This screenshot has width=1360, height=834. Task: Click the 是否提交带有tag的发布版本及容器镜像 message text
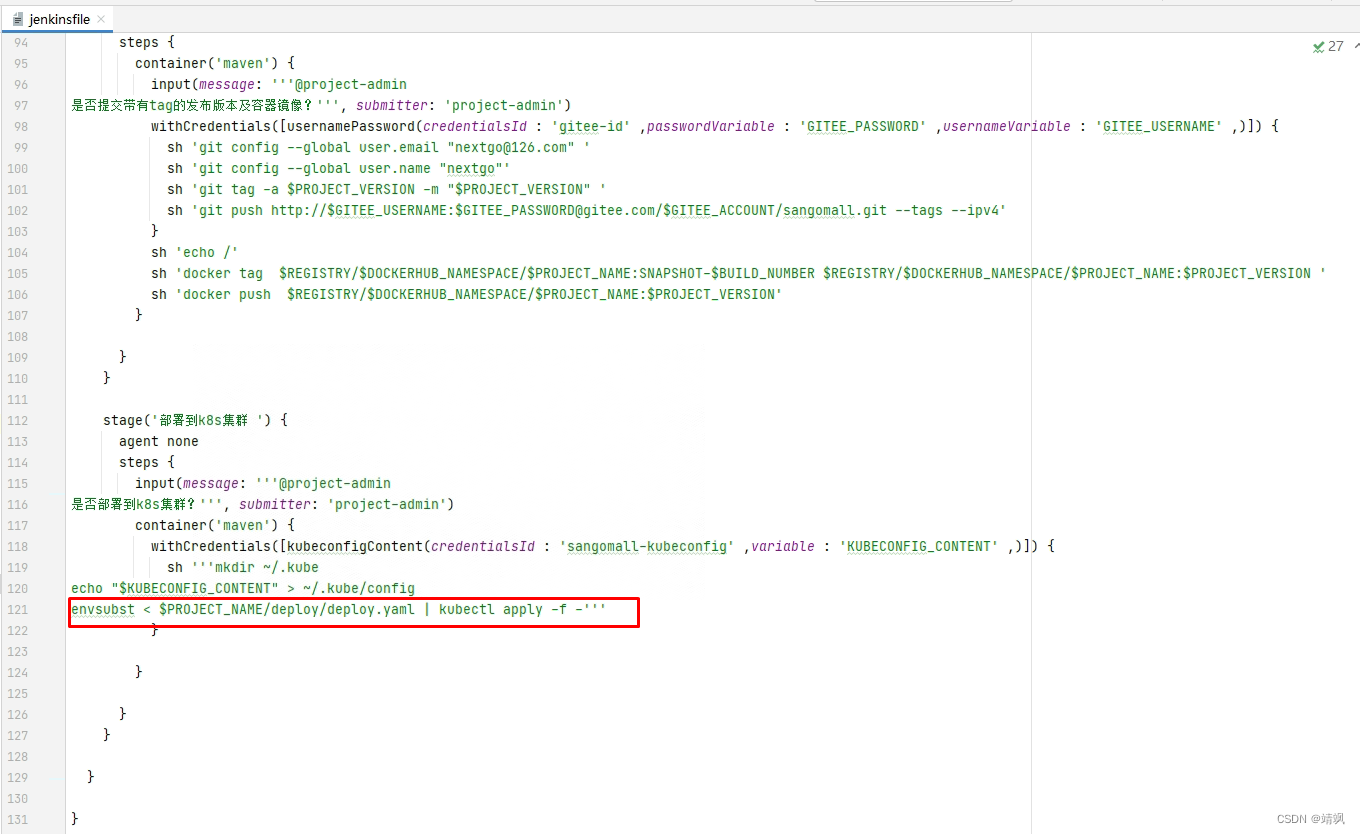click(193, 105)
